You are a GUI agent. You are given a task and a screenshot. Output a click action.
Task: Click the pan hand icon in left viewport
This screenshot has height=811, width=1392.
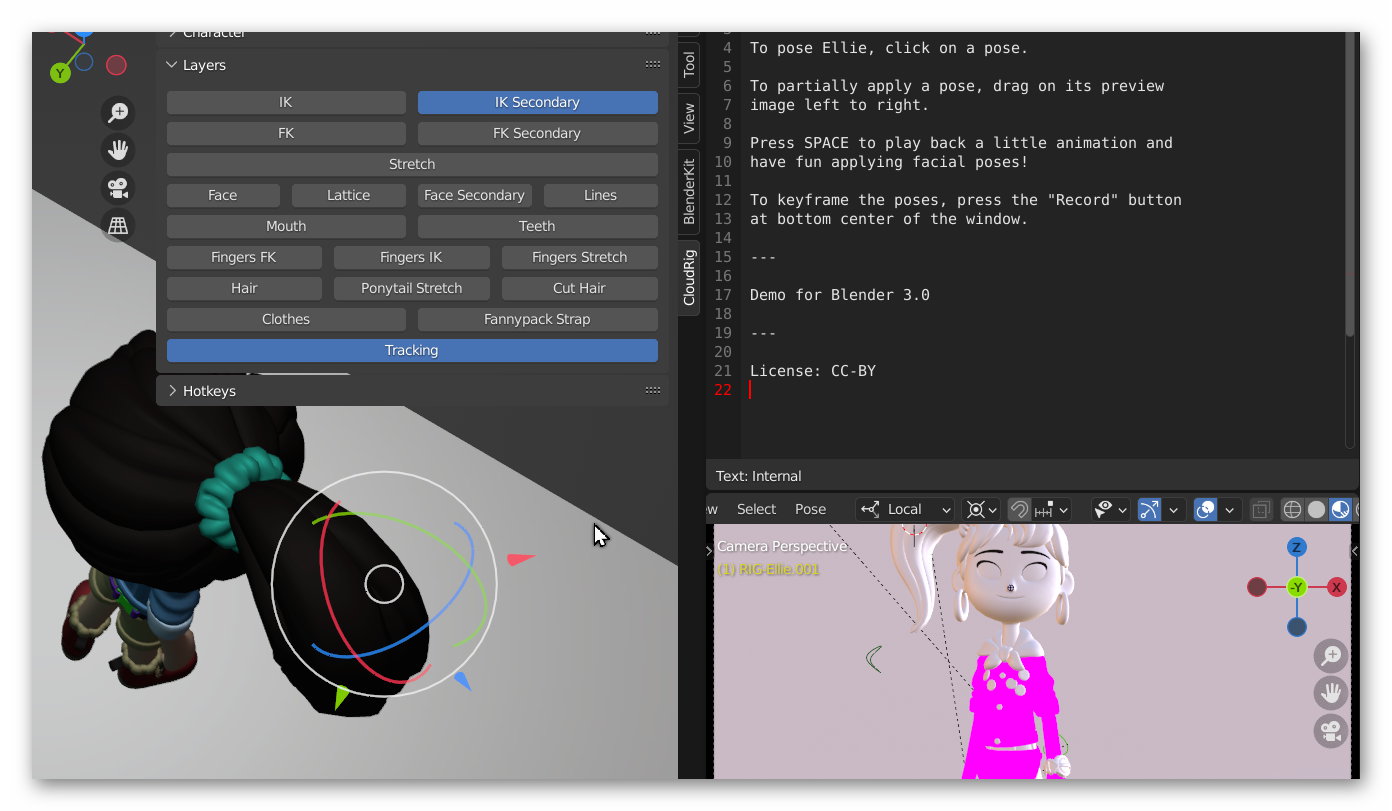[118, 150]
